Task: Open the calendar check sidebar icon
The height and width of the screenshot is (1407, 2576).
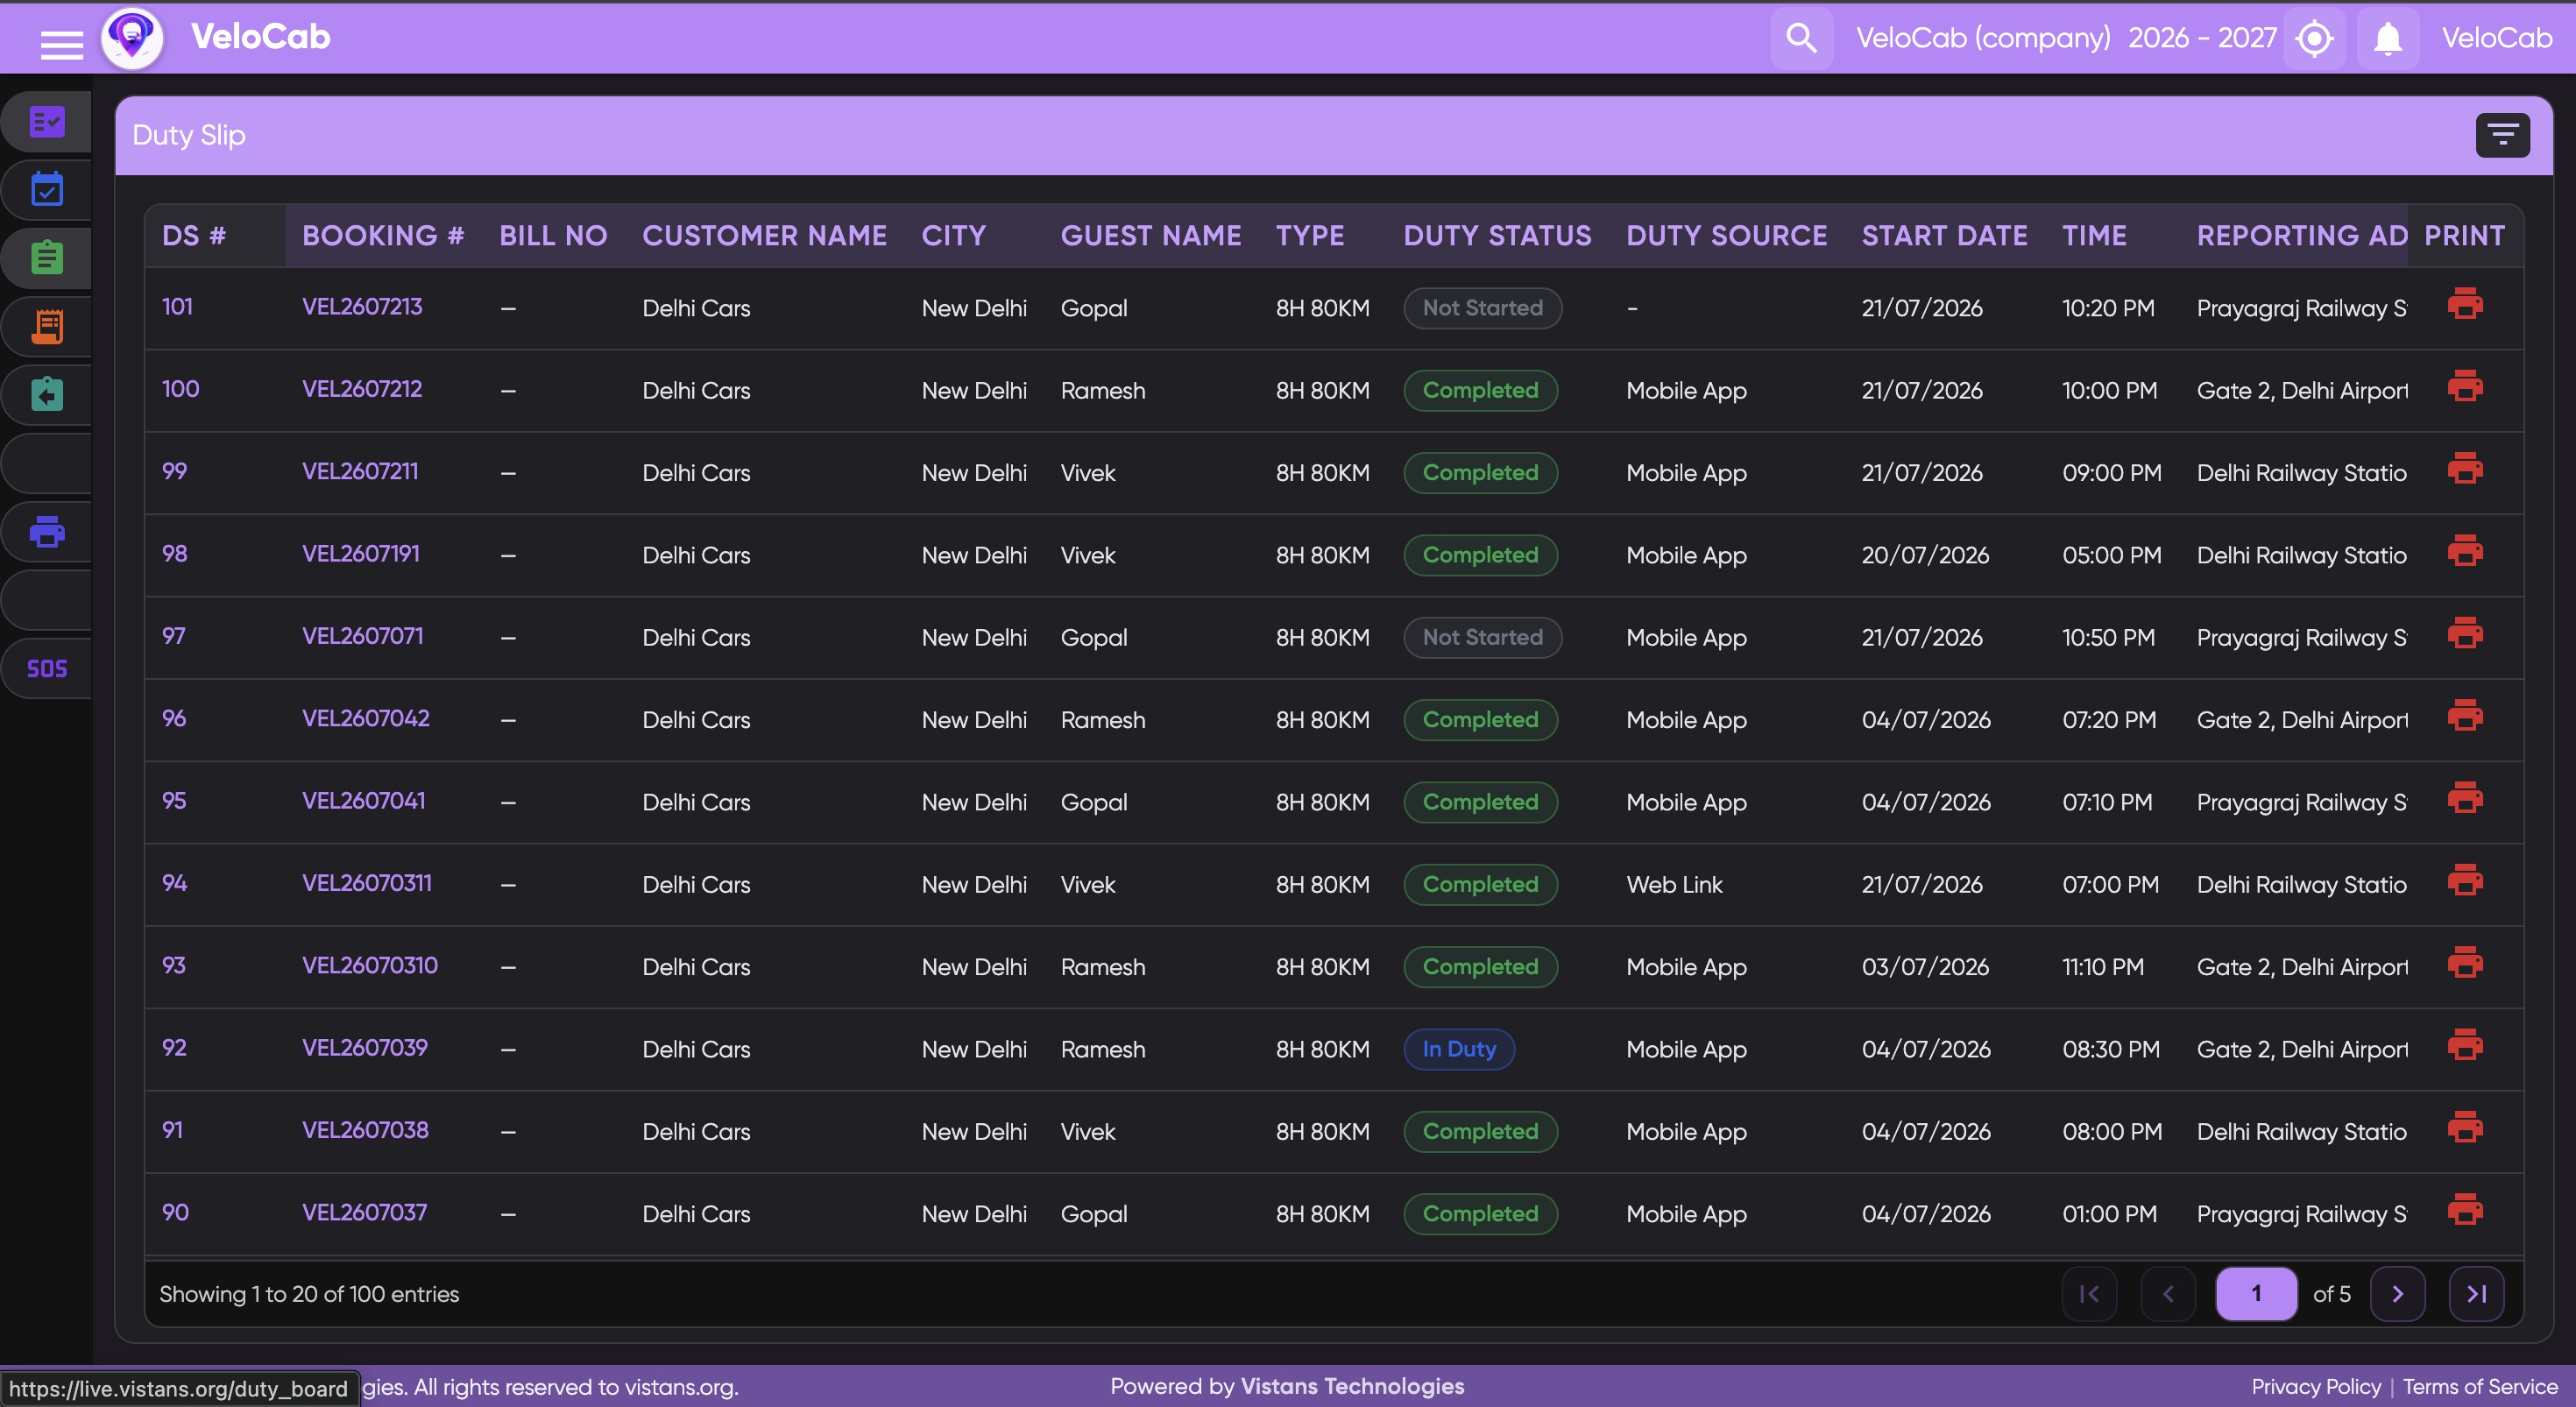Action: click(x=47, y=189)
